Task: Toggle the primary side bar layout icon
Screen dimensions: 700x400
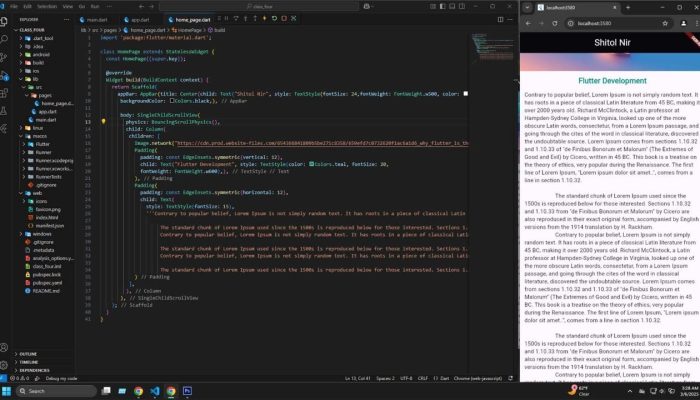Action: tap(442, 7)
